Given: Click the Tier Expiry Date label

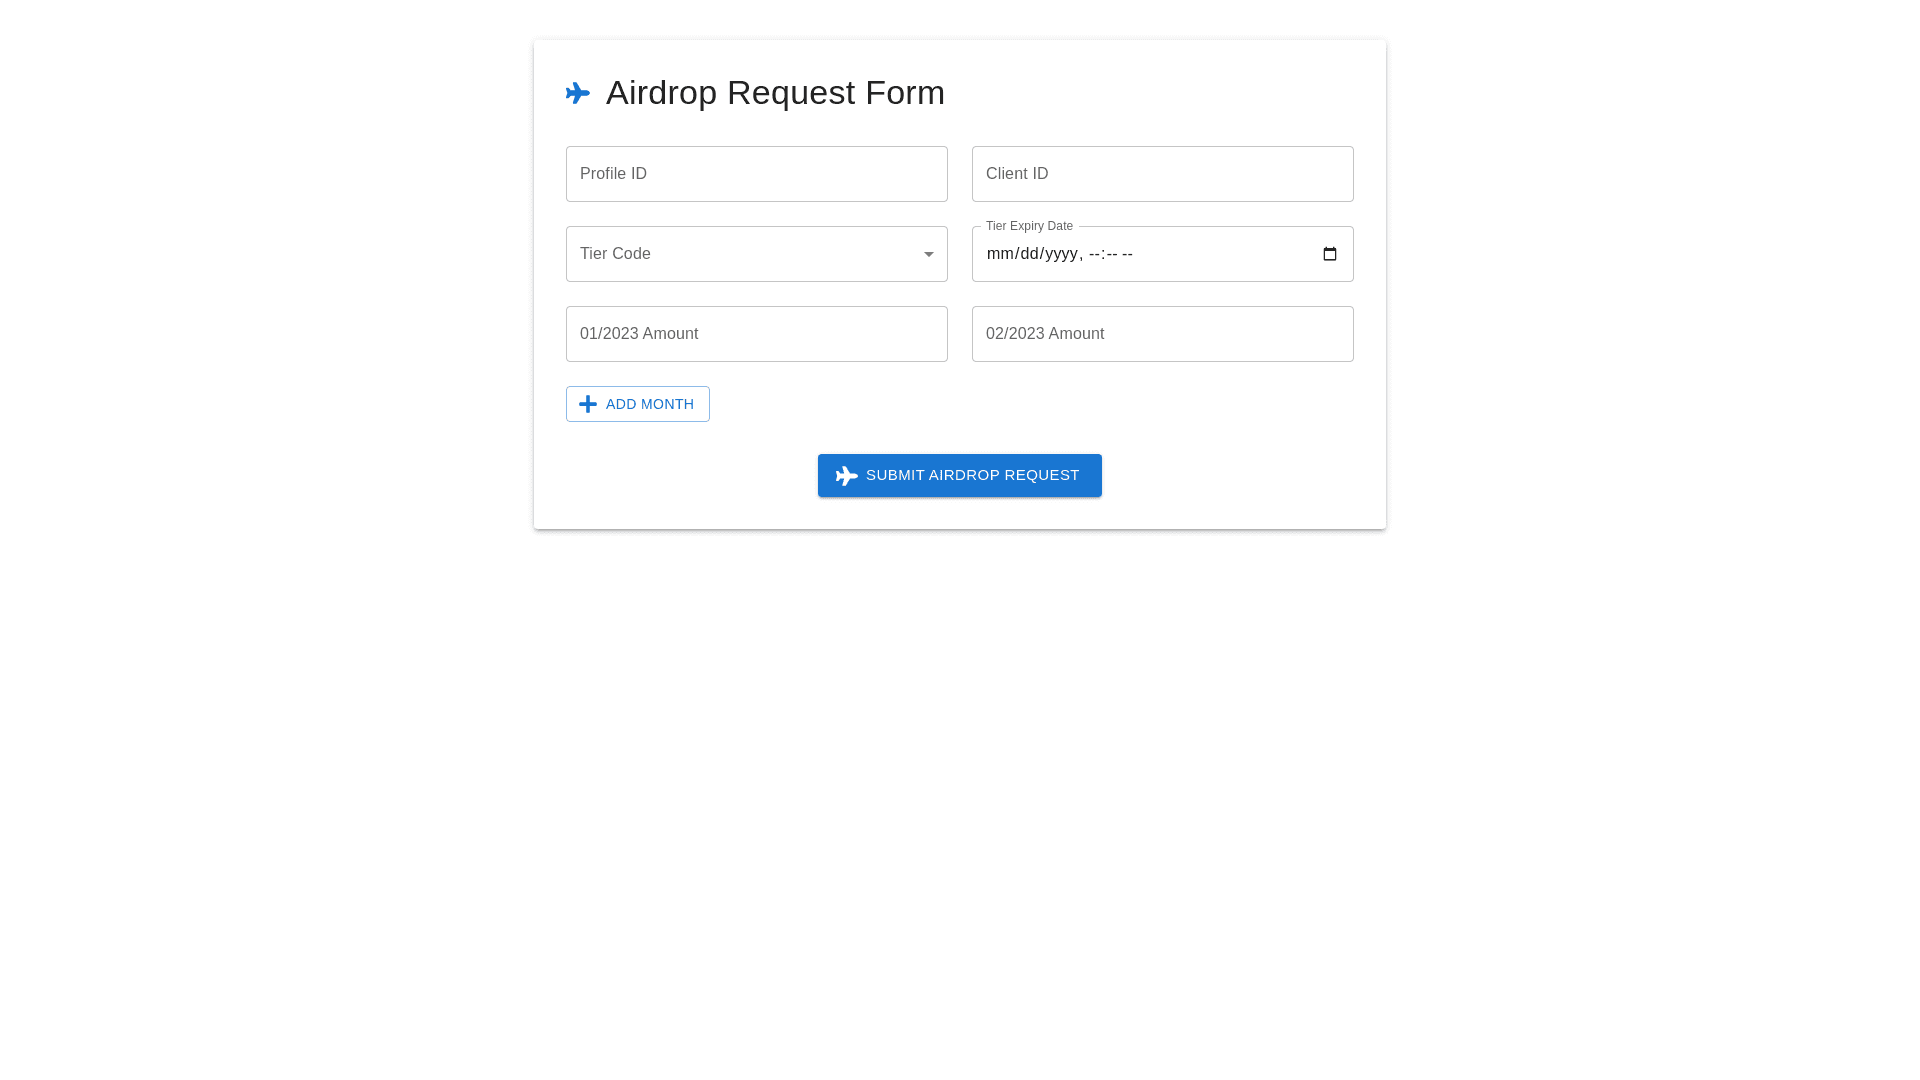Looking at the screenshot, I should (1028, 226).
